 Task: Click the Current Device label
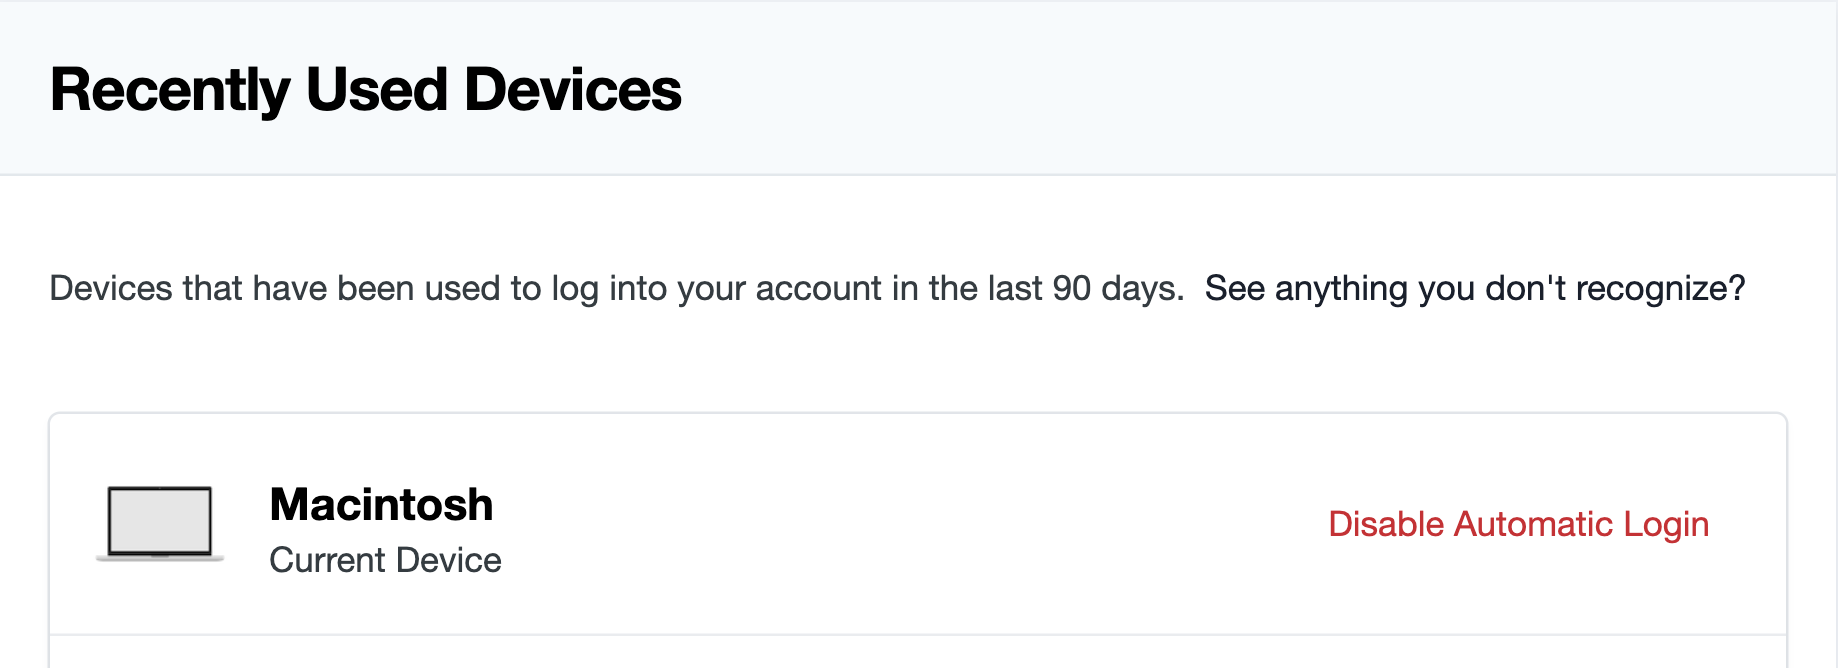(385, 560)
